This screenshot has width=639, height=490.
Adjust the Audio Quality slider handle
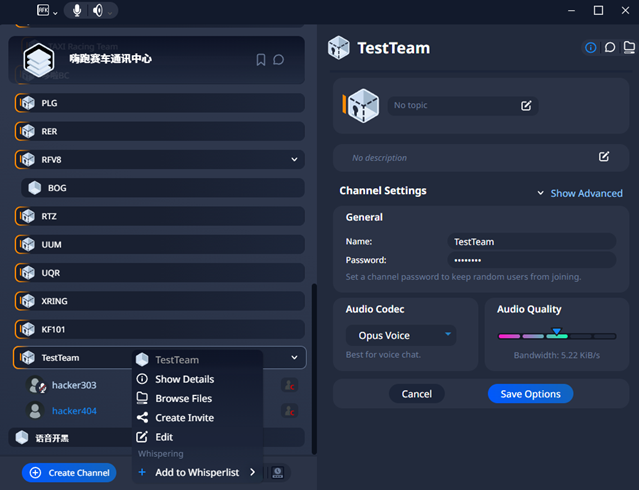tap(557, 332)
